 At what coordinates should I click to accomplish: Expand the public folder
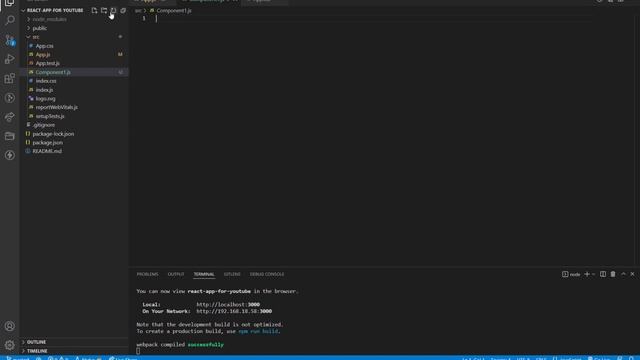coord(74,28)
